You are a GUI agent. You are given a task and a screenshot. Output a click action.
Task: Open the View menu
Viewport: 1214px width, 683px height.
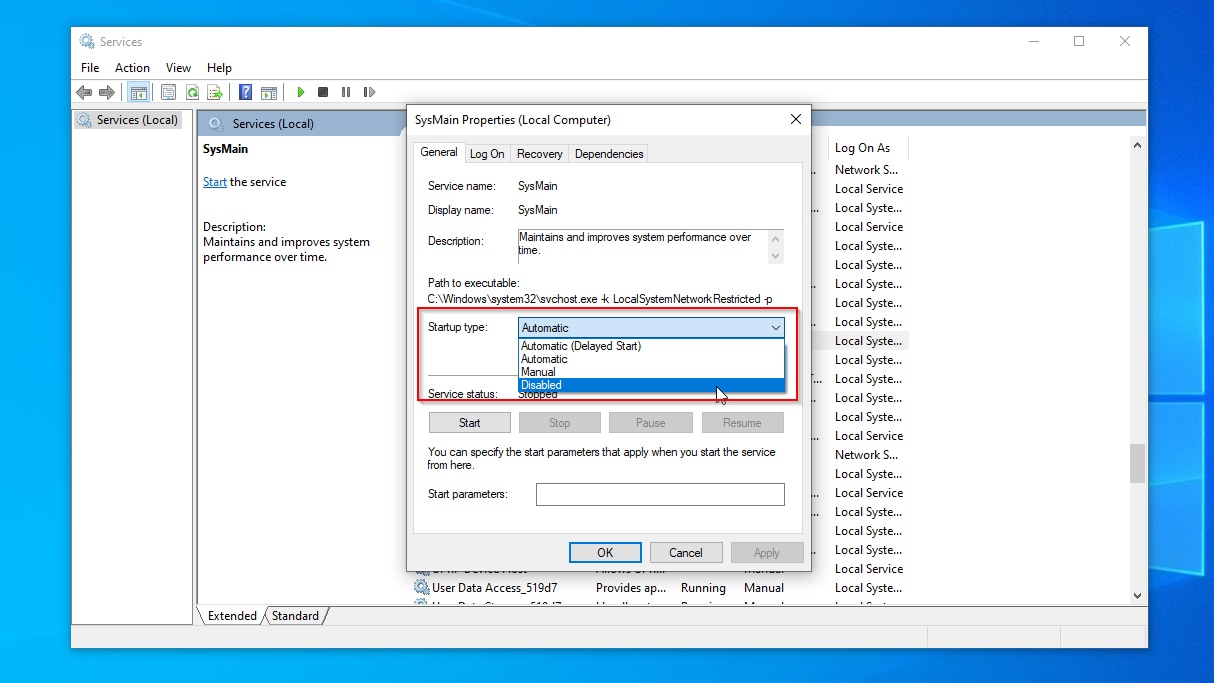pyautogui.click(x=178, y=68)
